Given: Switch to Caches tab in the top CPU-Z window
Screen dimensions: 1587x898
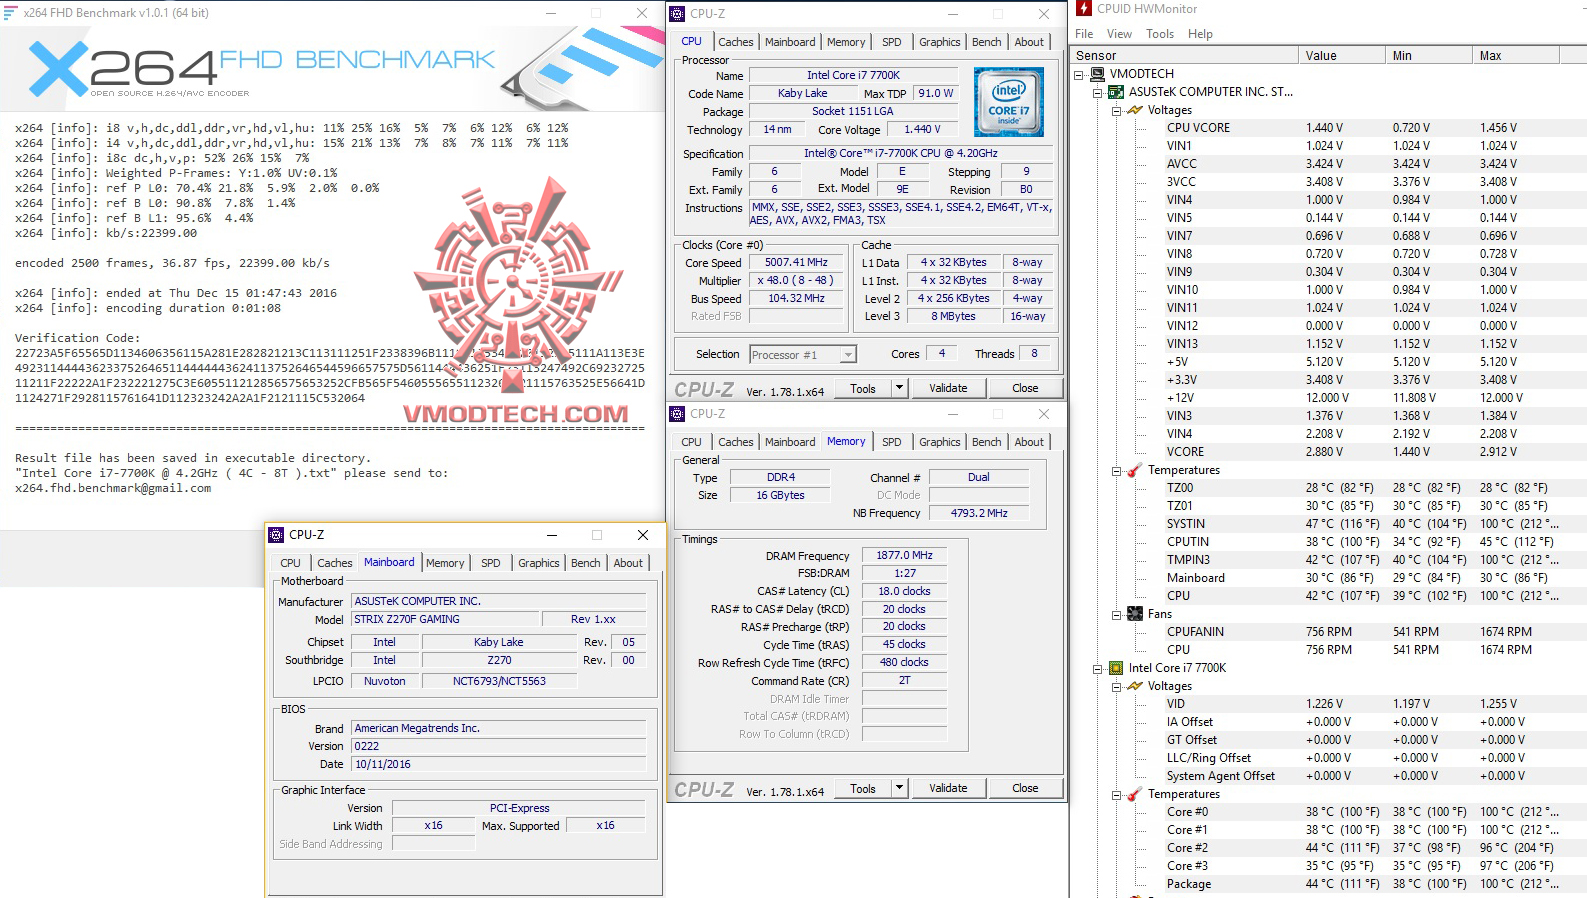Looking at the screenshot, I should click(736, 42).
